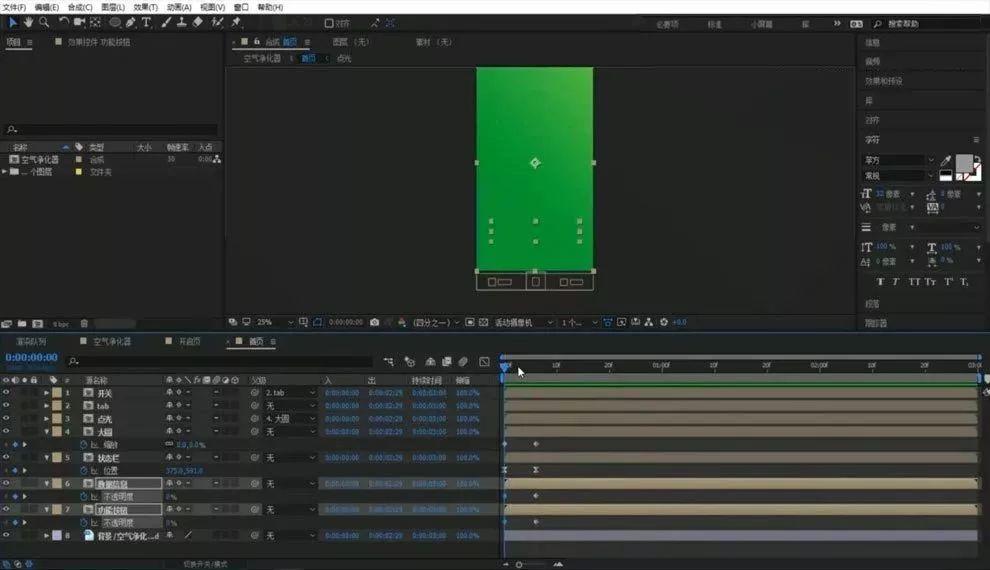Hide the 点亮 layer eye
Image resolution: width=990 pixels, height=570 pixels.
(x=6, y=419)
